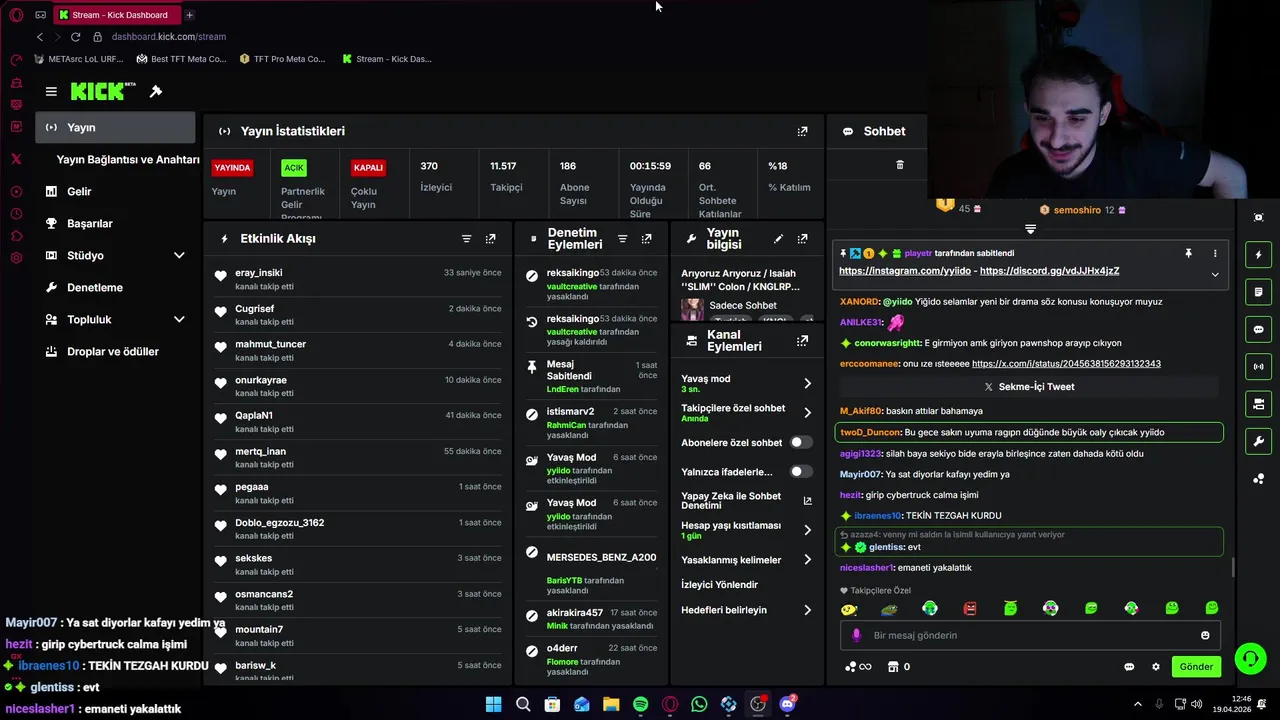
Task: Click the green headset support button
Action: tap(1250, 658)
